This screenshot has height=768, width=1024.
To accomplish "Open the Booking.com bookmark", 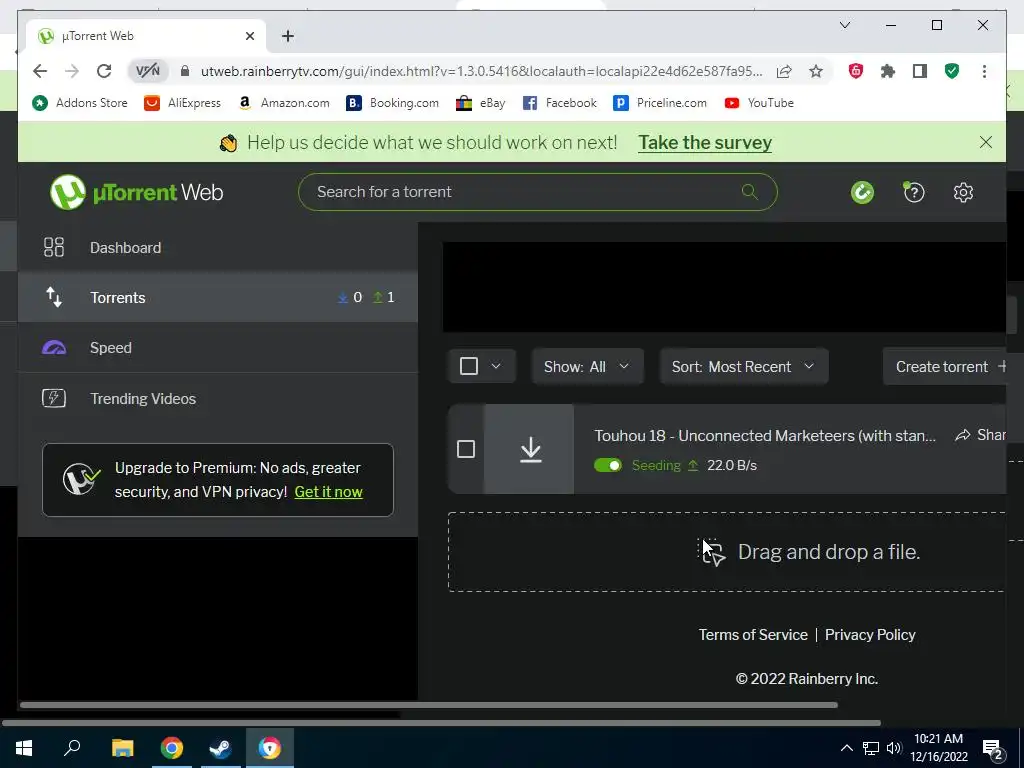I will click(392, 103).
